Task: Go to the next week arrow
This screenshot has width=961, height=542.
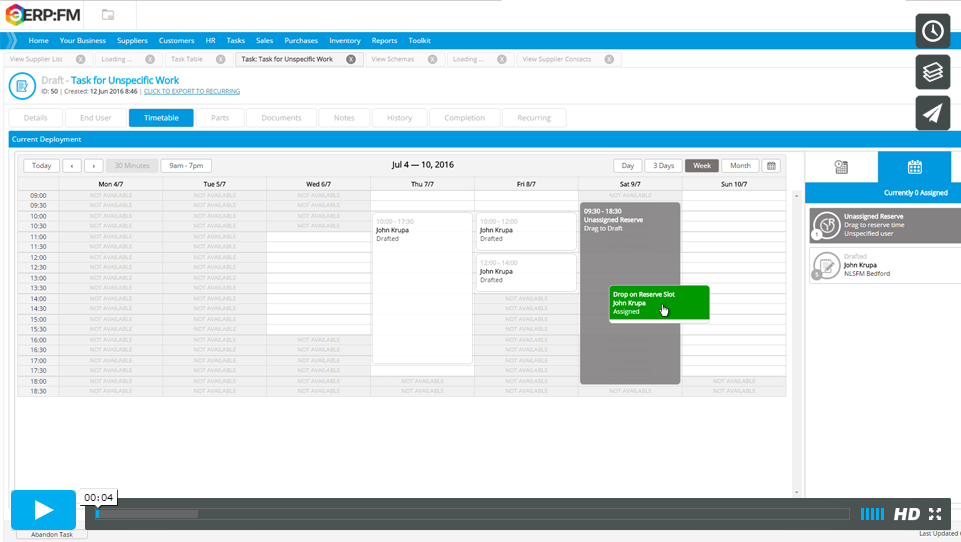Action: click(x=93, y=166)
